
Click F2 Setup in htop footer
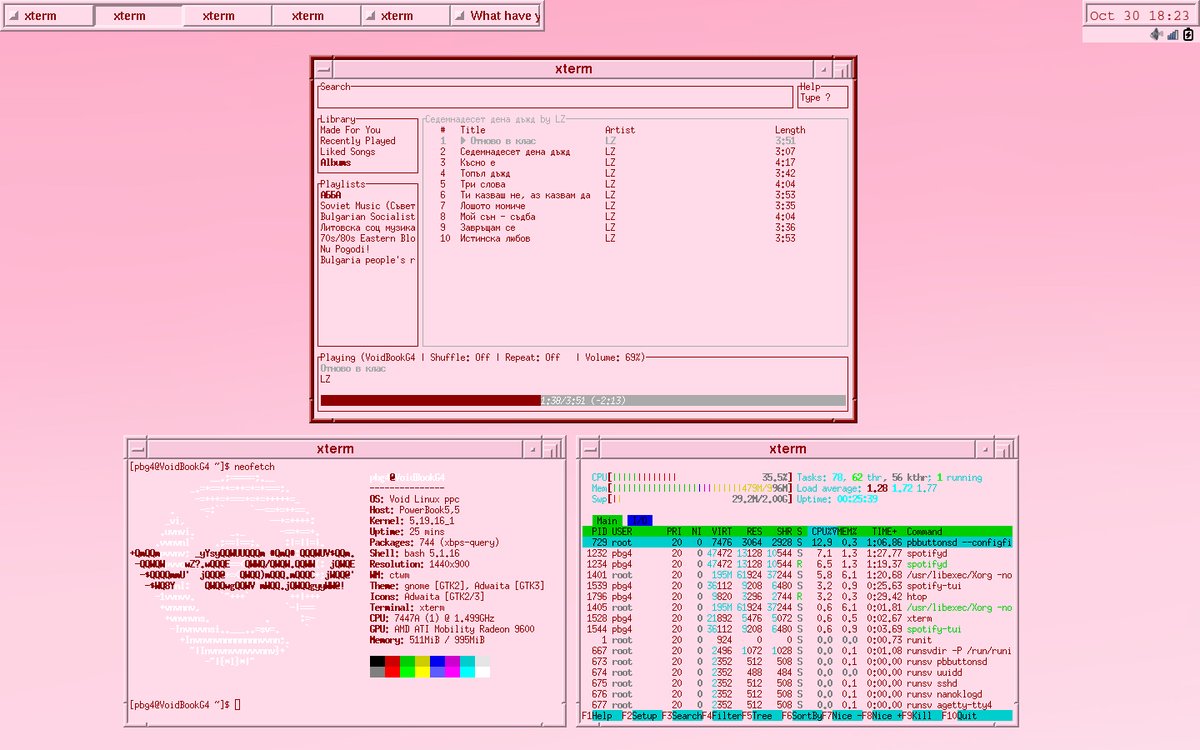(642, 717)
